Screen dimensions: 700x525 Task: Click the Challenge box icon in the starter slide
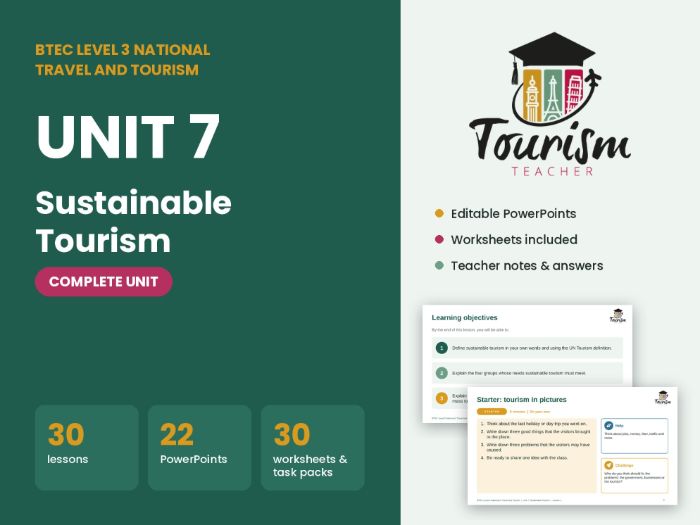coord(608,465)
